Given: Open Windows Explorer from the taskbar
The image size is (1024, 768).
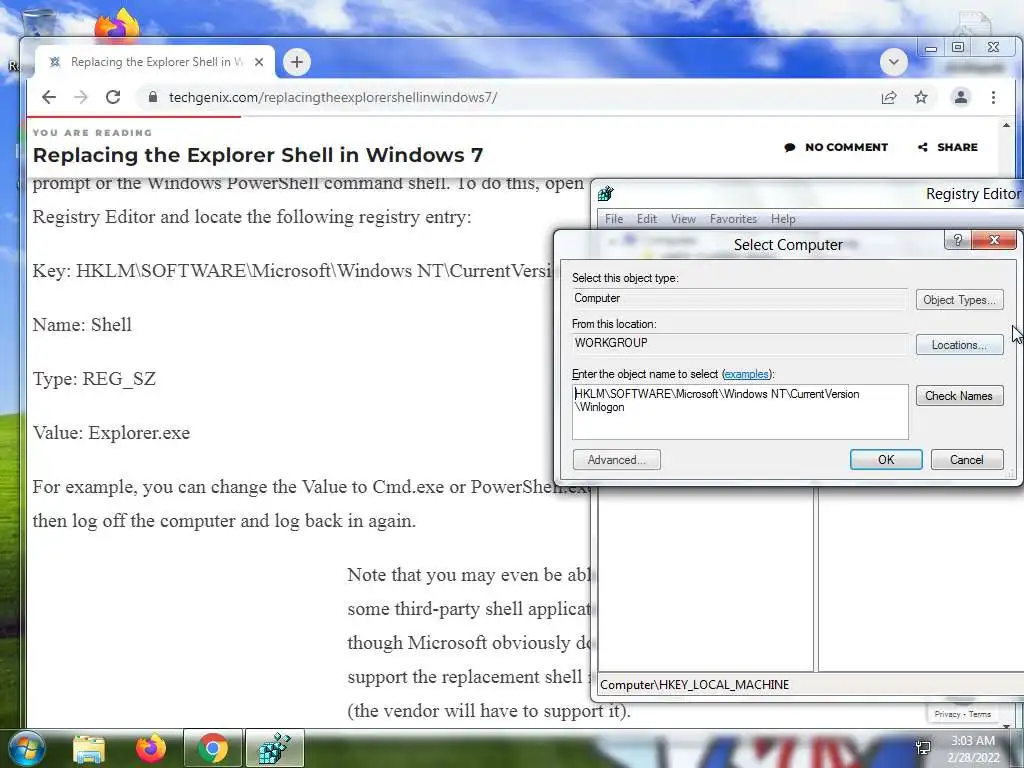Looking at the screenshot, I should click(x=89, y=749).
